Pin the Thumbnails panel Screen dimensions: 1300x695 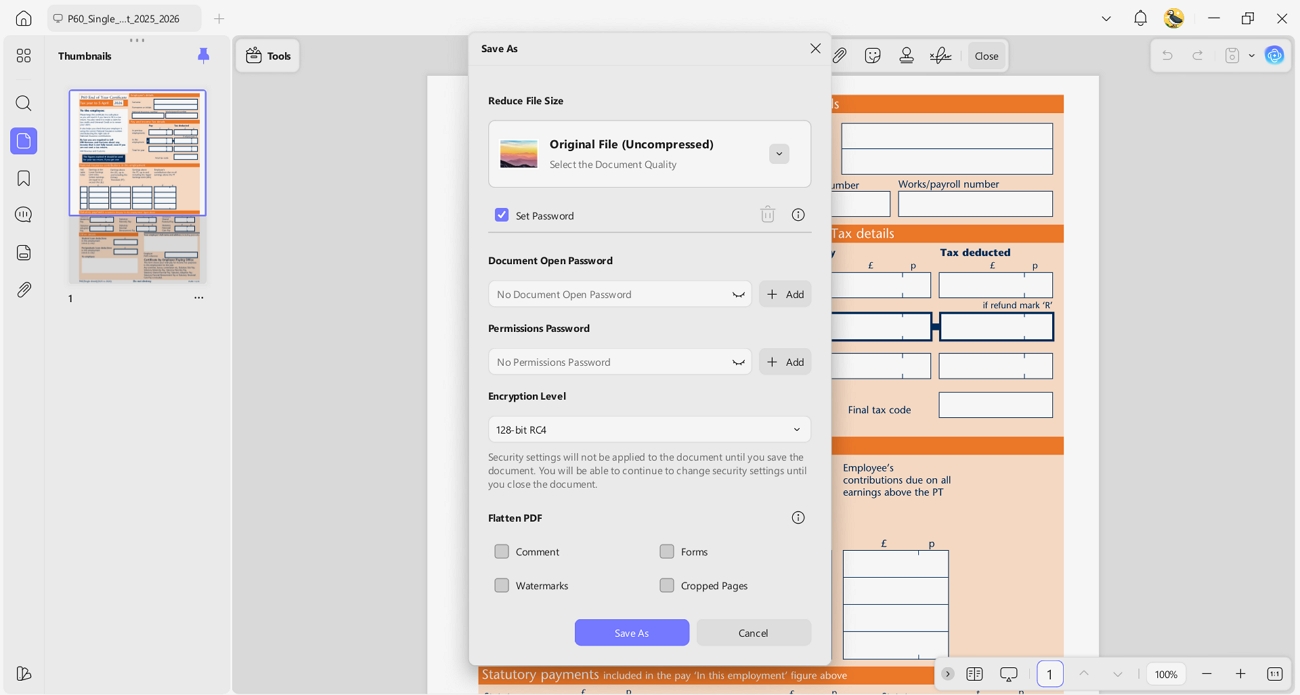click(x=203, y=55)
